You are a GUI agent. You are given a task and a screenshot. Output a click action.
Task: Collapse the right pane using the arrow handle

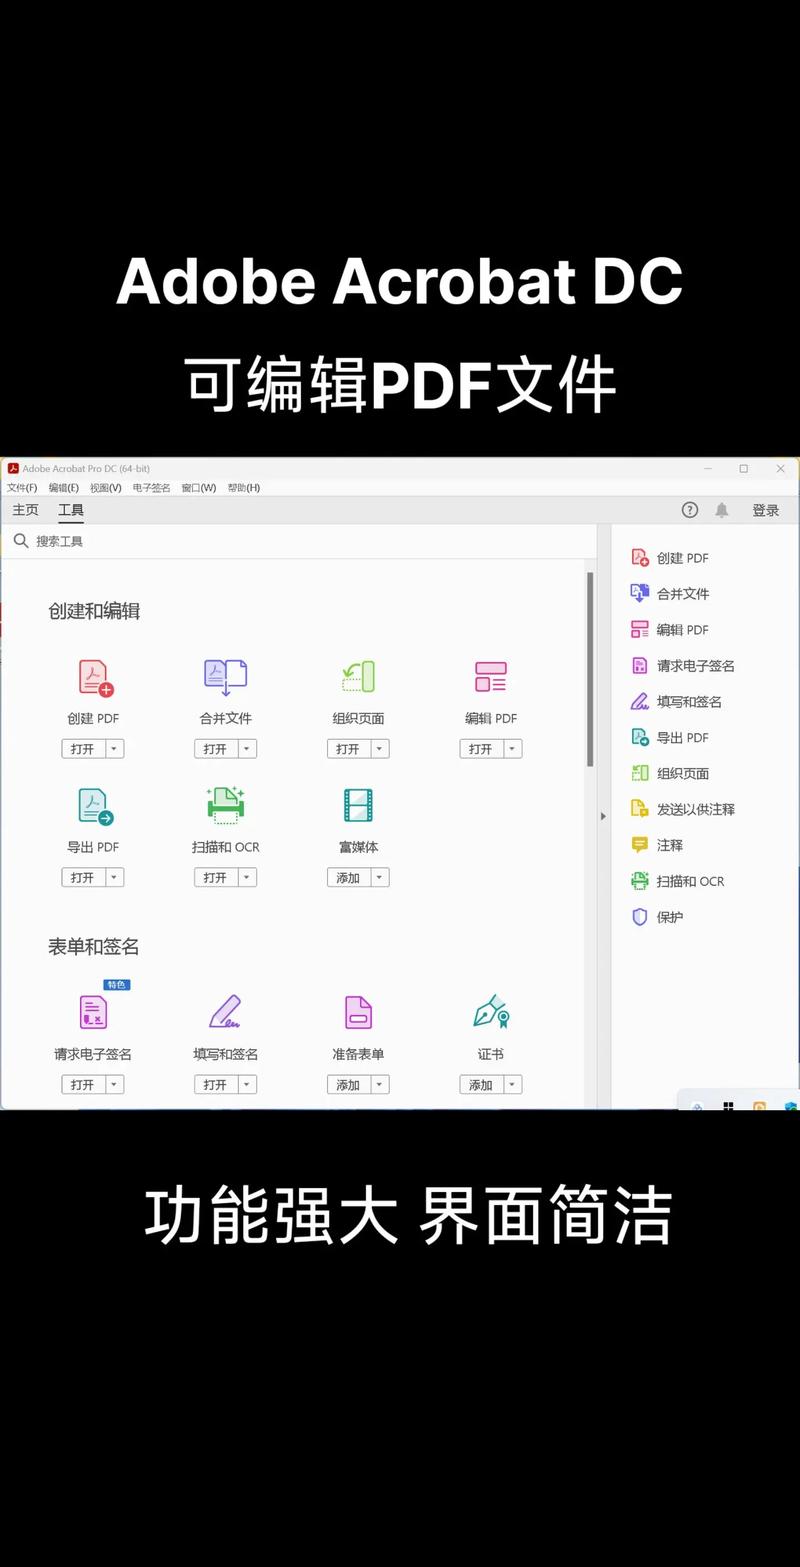(x=603, y=816)
